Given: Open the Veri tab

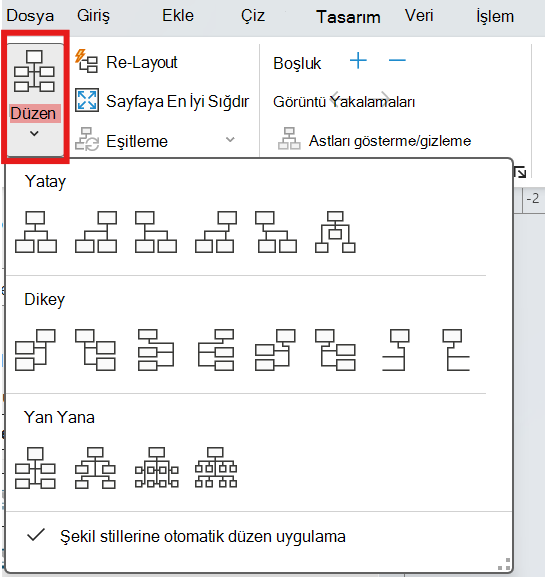Looking at the screenshot, I should coord(419,16).
